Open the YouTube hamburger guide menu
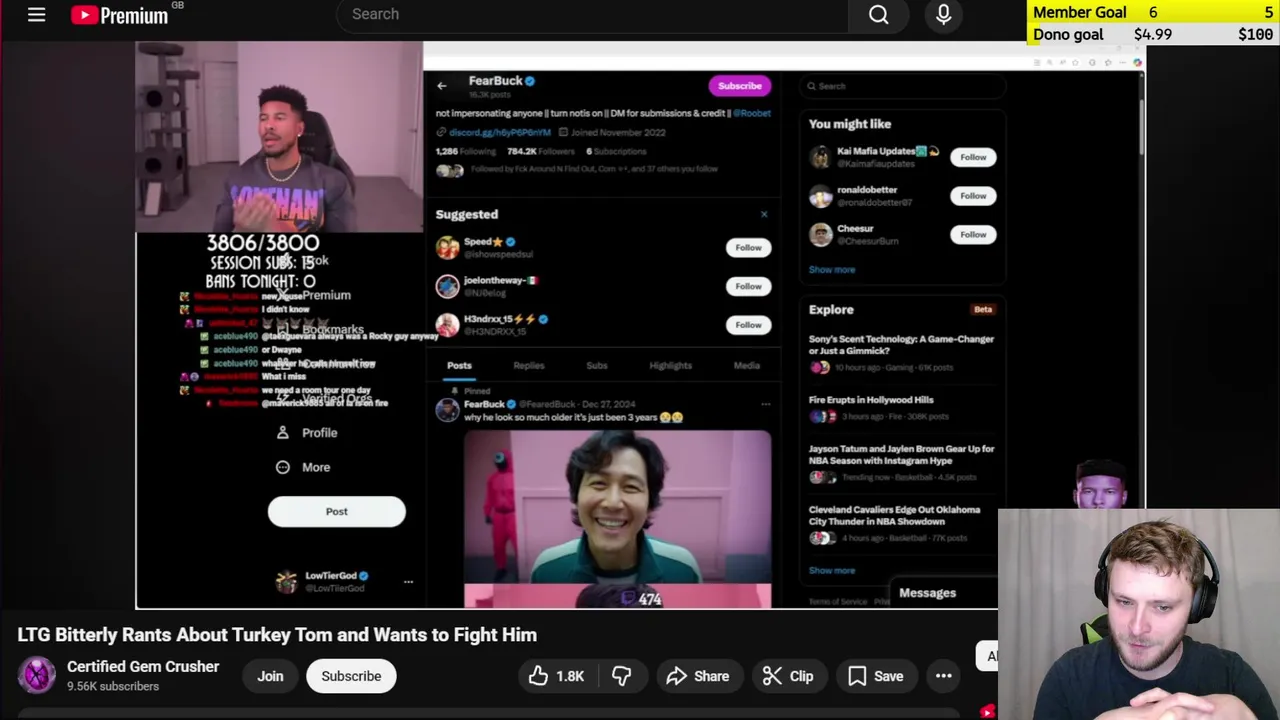Screen dimensions: 1280x720 click(36, 14)
